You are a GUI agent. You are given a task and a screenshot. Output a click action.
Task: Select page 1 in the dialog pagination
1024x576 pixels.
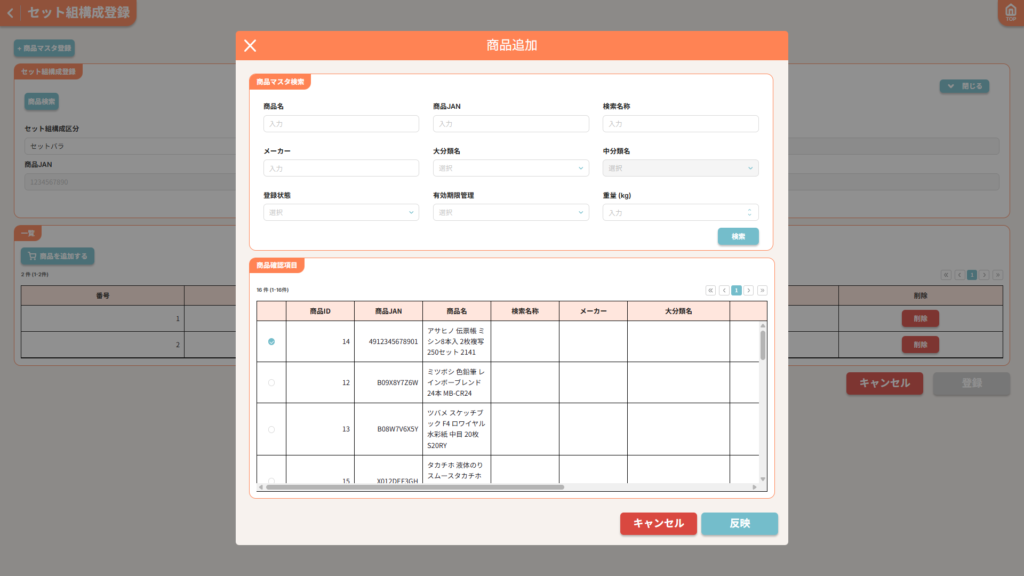click(x=736, y=290)
